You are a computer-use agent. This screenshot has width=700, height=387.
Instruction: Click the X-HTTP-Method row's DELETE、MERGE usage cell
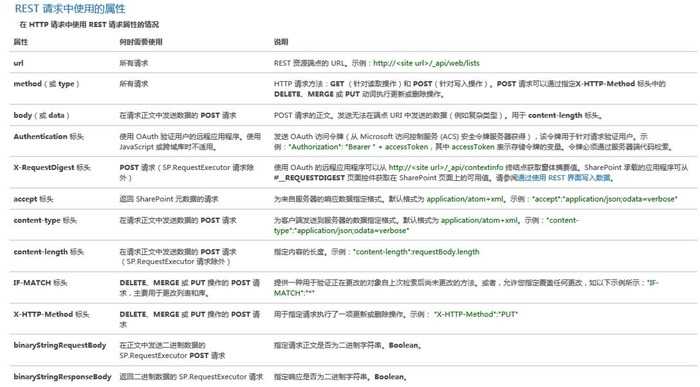pyautogui.click(x=190, y=319)
